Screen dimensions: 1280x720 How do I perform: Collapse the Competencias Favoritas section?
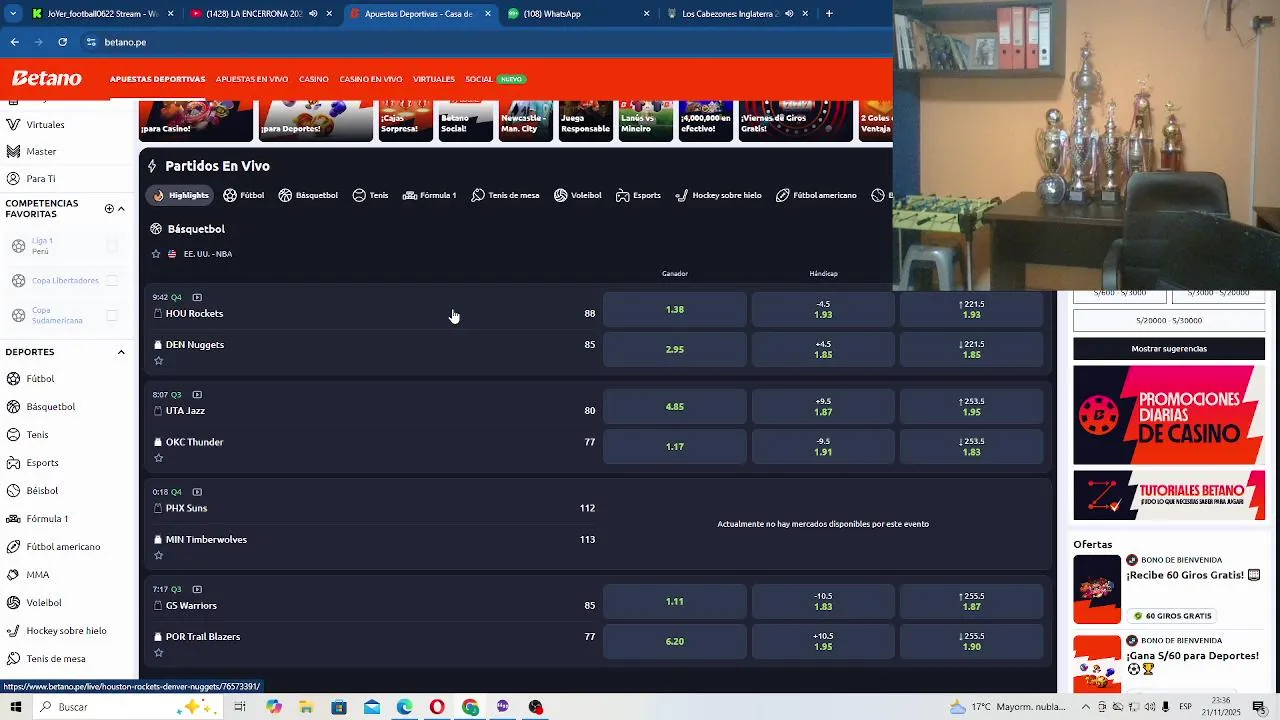pos(121,208)
